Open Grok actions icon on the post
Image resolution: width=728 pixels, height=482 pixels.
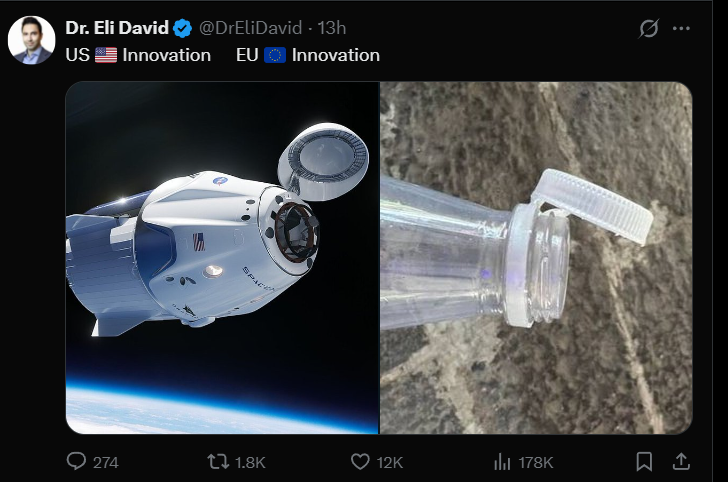pyautogui.click(x=649, y=28)
